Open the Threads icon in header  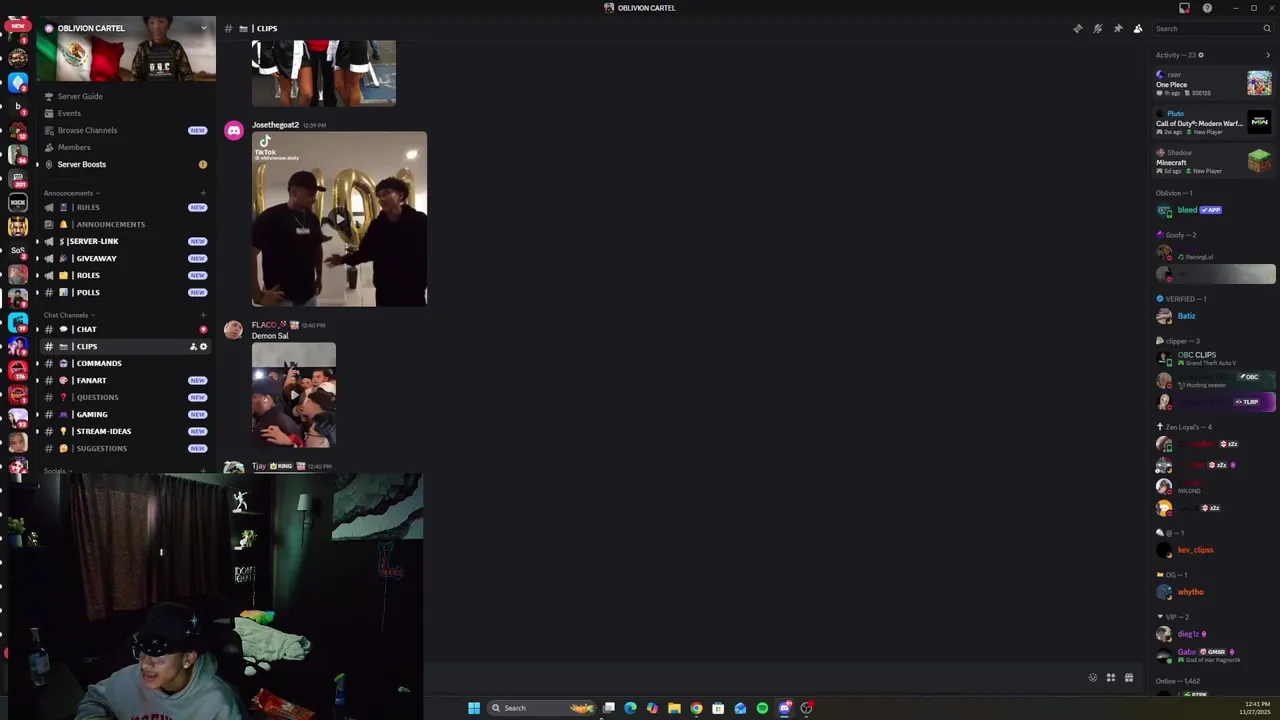pyautogui.click(x=1077, y=28)
